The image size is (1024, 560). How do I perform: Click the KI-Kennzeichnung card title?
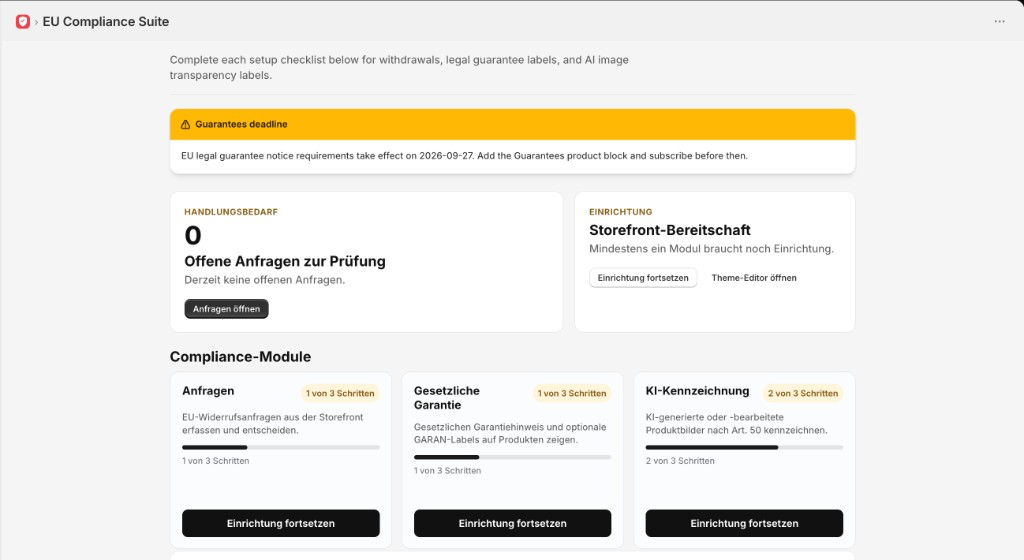click(x=697, y=390)
